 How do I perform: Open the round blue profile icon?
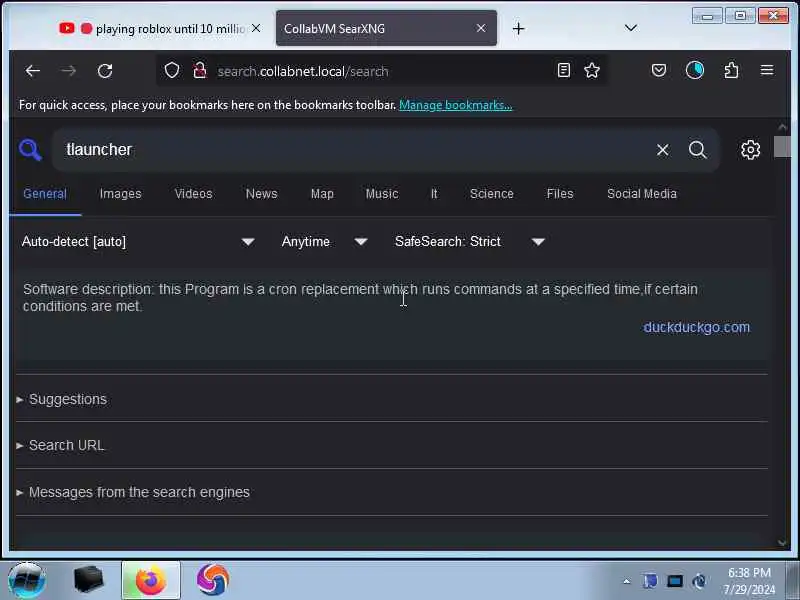click(x=694, y=70)
